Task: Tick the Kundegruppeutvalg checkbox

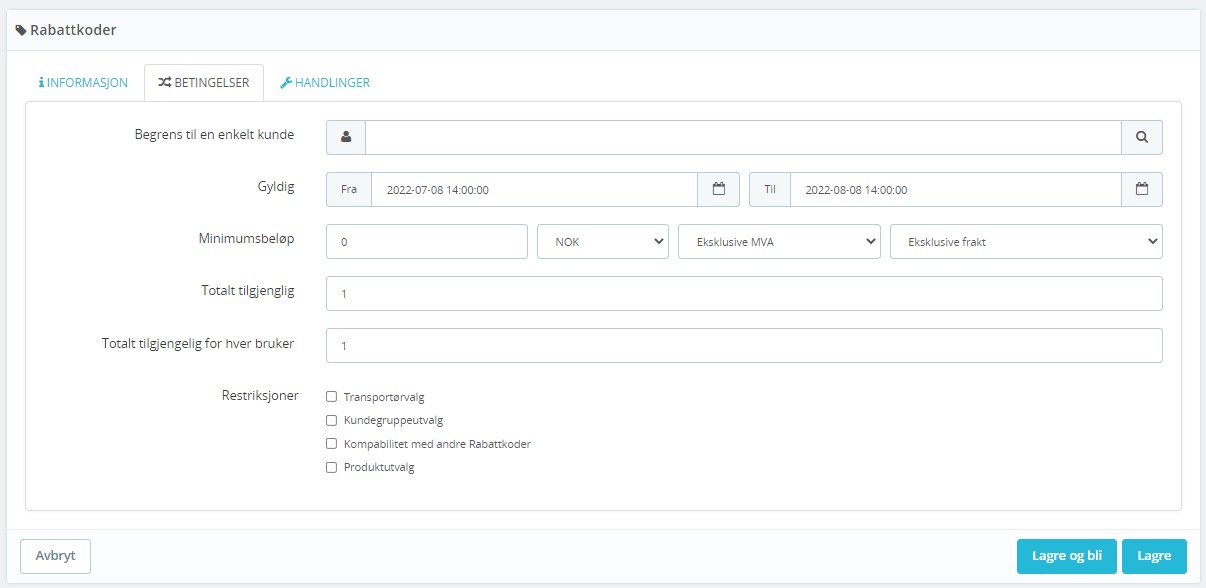Action: (332, 420)
